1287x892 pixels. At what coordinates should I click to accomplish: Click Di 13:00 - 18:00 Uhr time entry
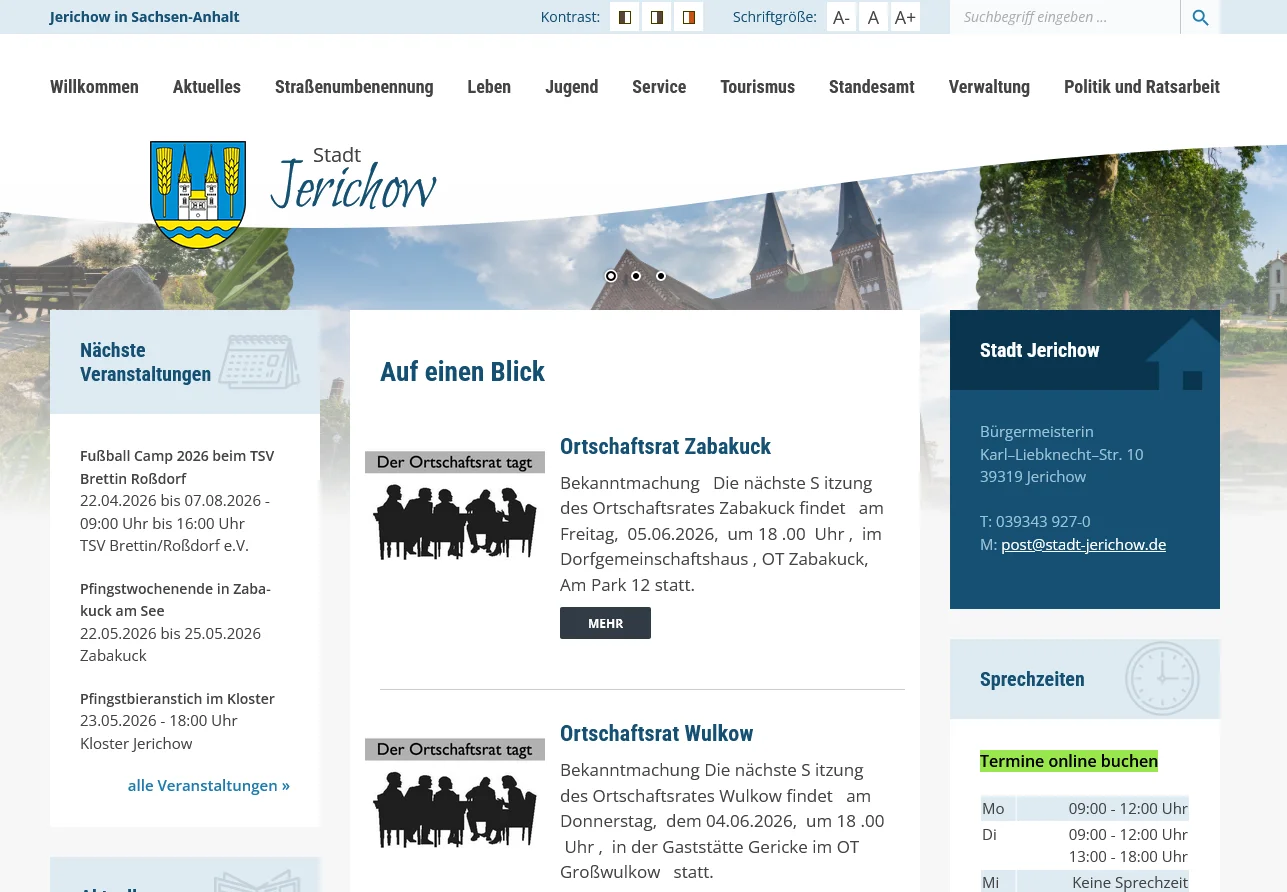click(1128, 856)
